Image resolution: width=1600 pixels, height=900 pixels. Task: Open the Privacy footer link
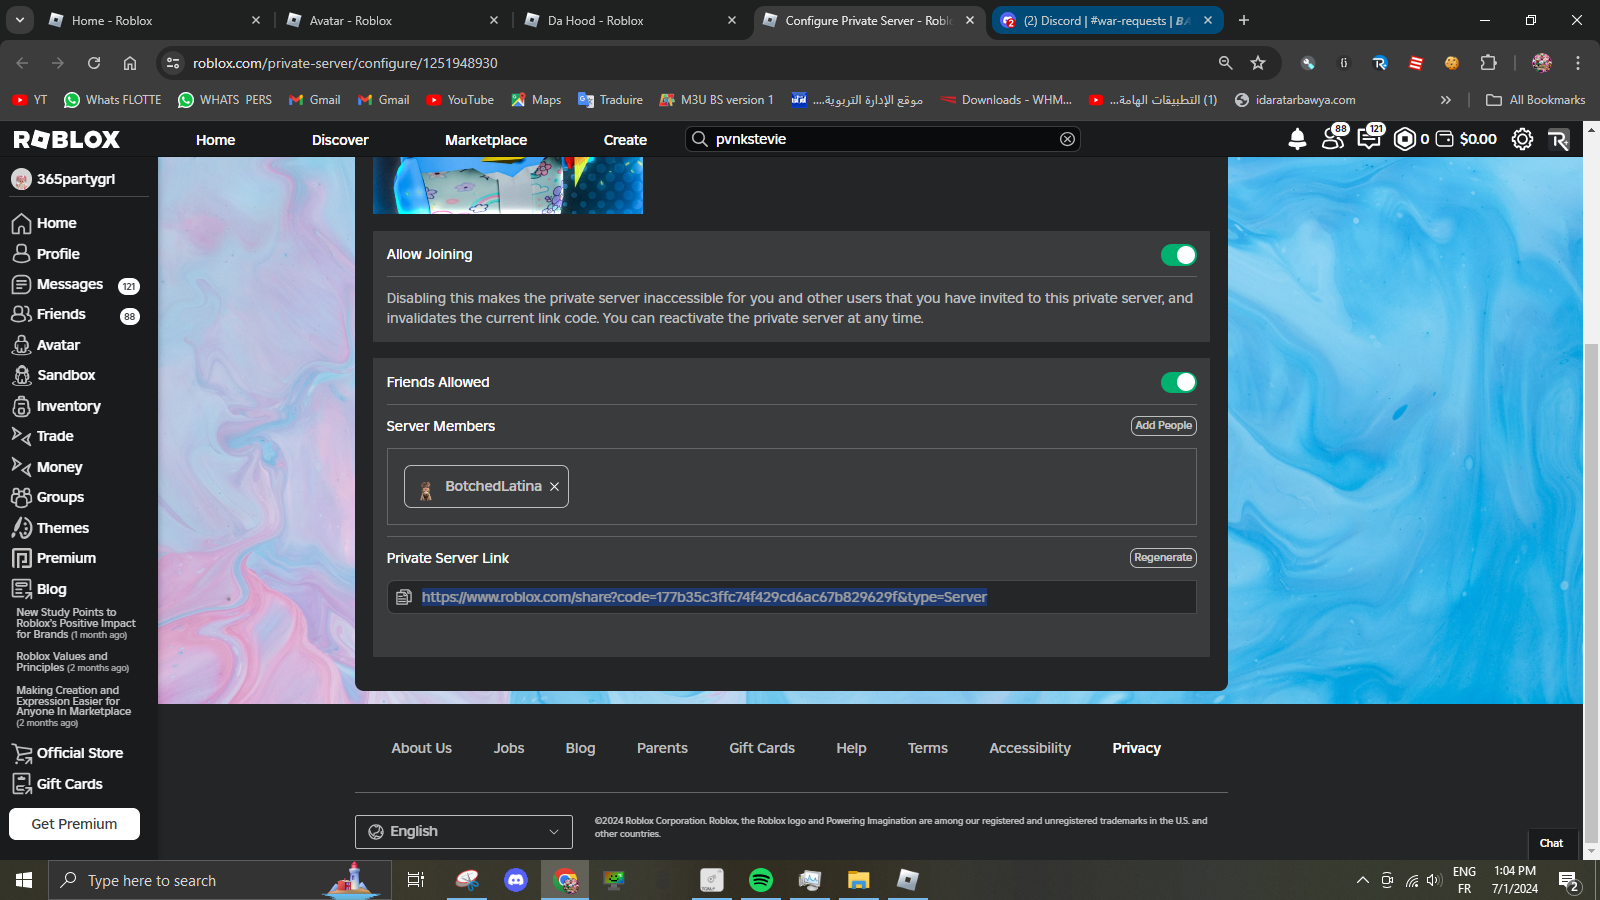click(1137, 748)
